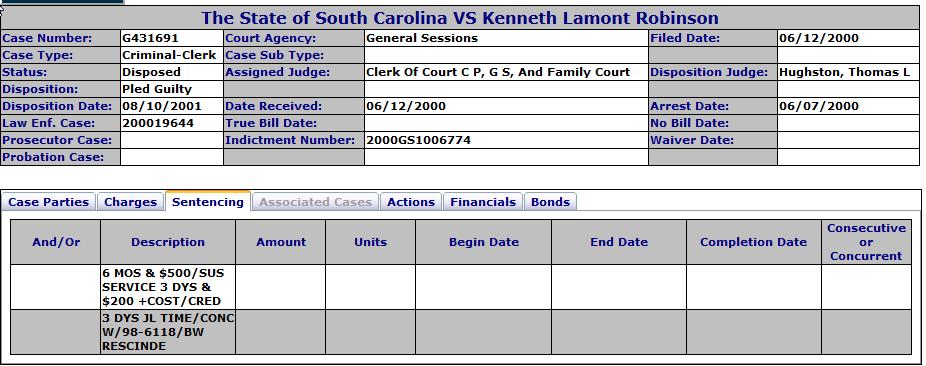Select the 3 DYS JL TIME/CONC sentence row
The image size is (926, 366).
461,332
